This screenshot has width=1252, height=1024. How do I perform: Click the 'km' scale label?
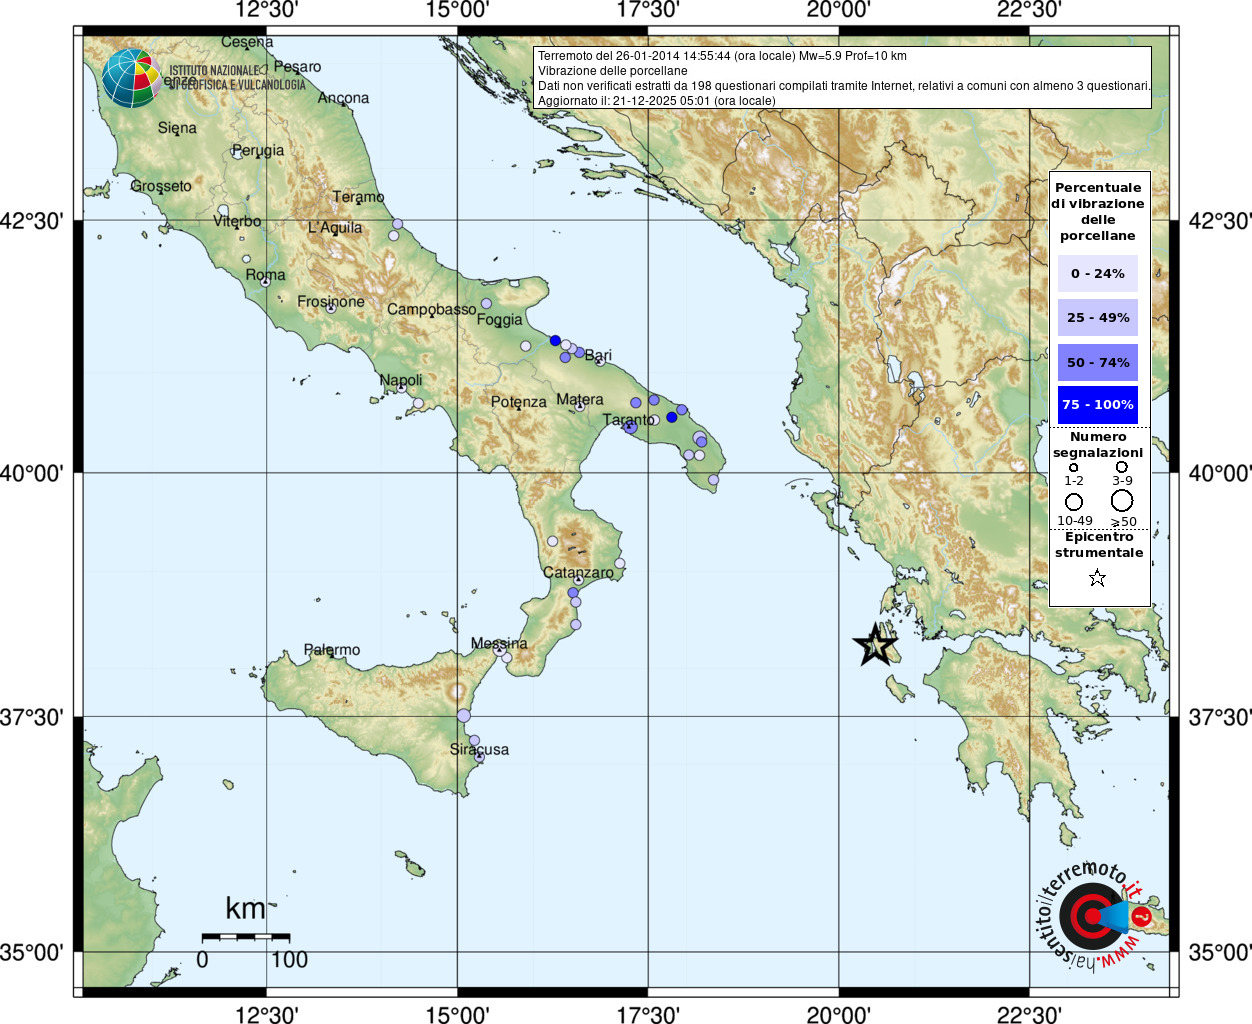pyautogui.click(x=246, y=908)
